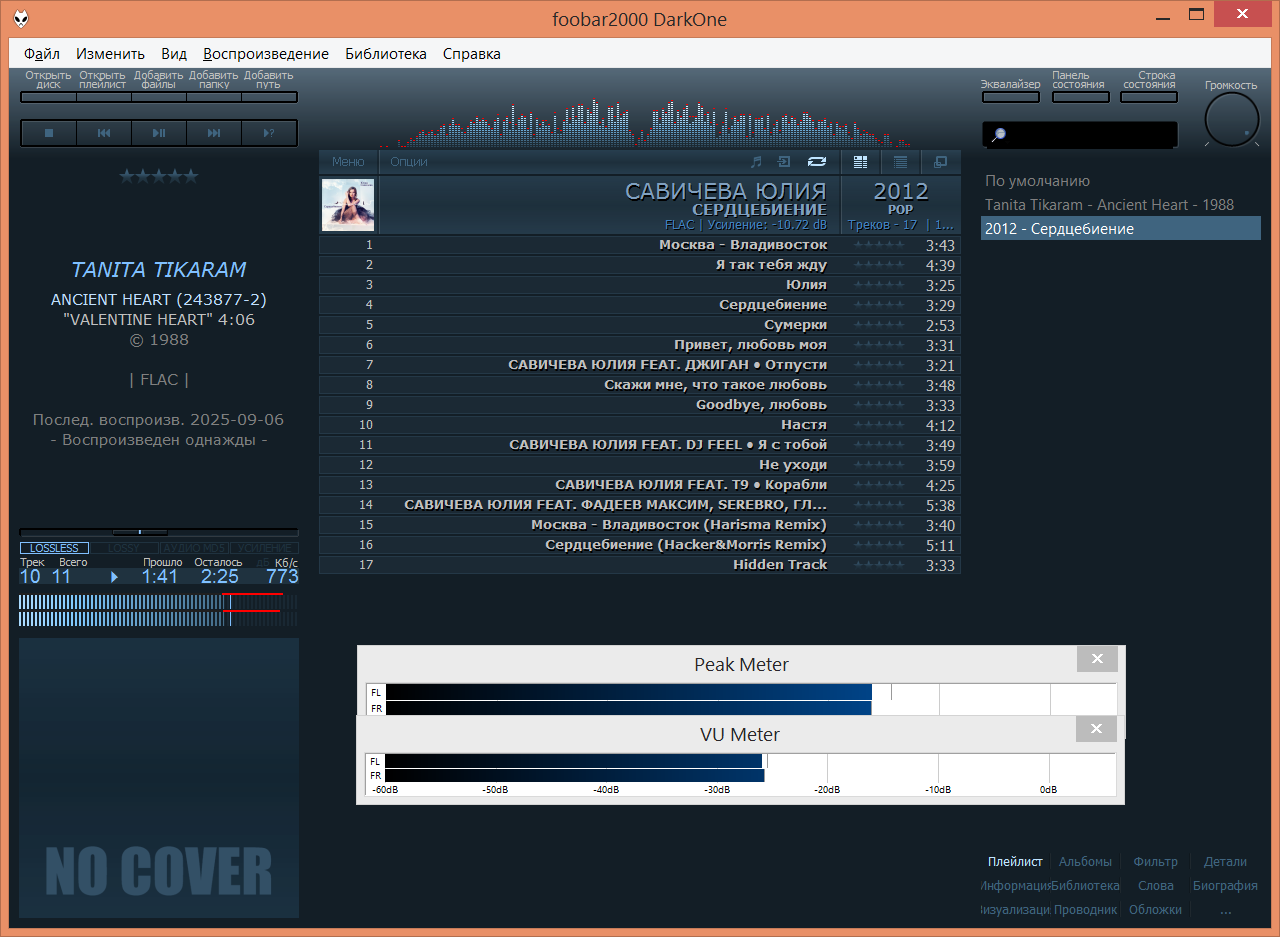
Task: Click the Открыть плейлист button
Action: click(x=103, y=97)
